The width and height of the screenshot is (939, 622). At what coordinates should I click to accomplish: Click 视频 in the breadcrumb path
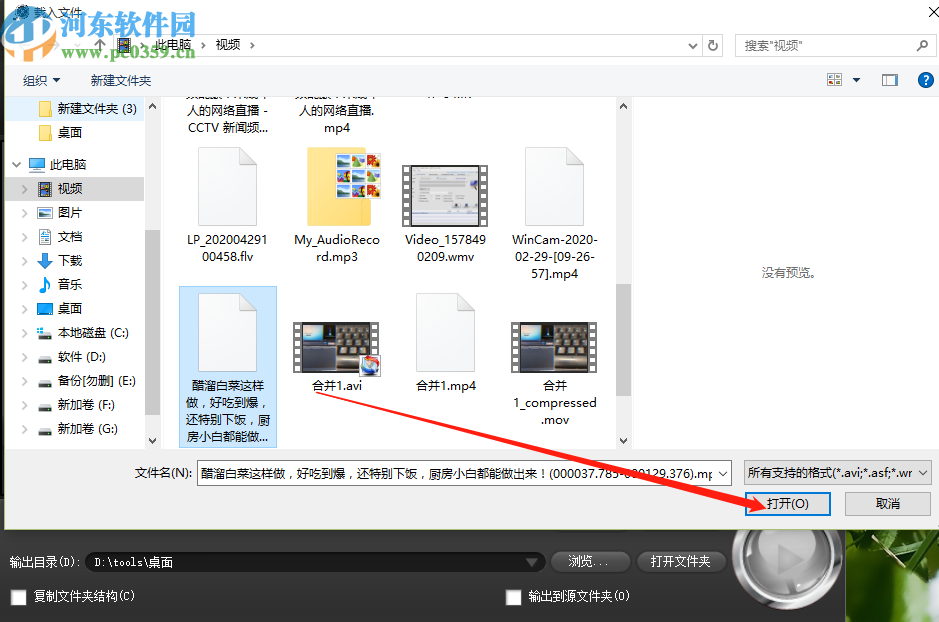pos(228,45)
